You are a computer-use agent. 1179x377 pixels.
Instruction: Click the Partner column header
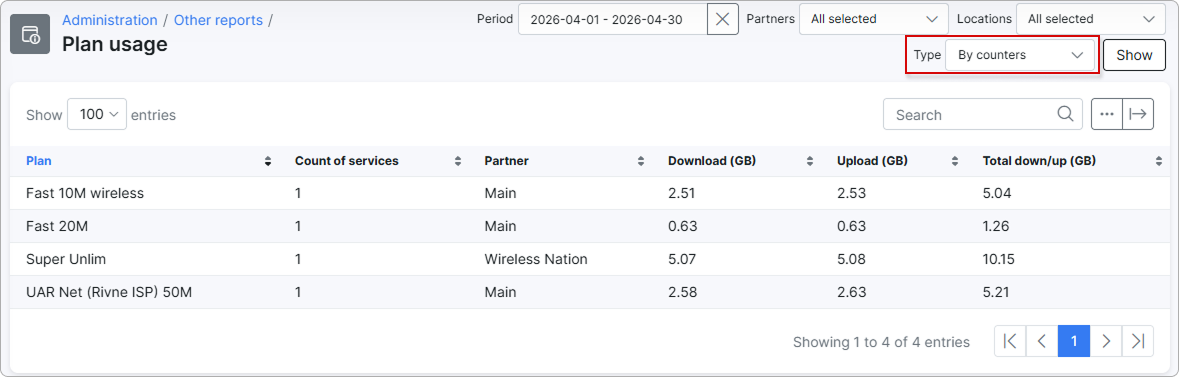click(506, 161)
